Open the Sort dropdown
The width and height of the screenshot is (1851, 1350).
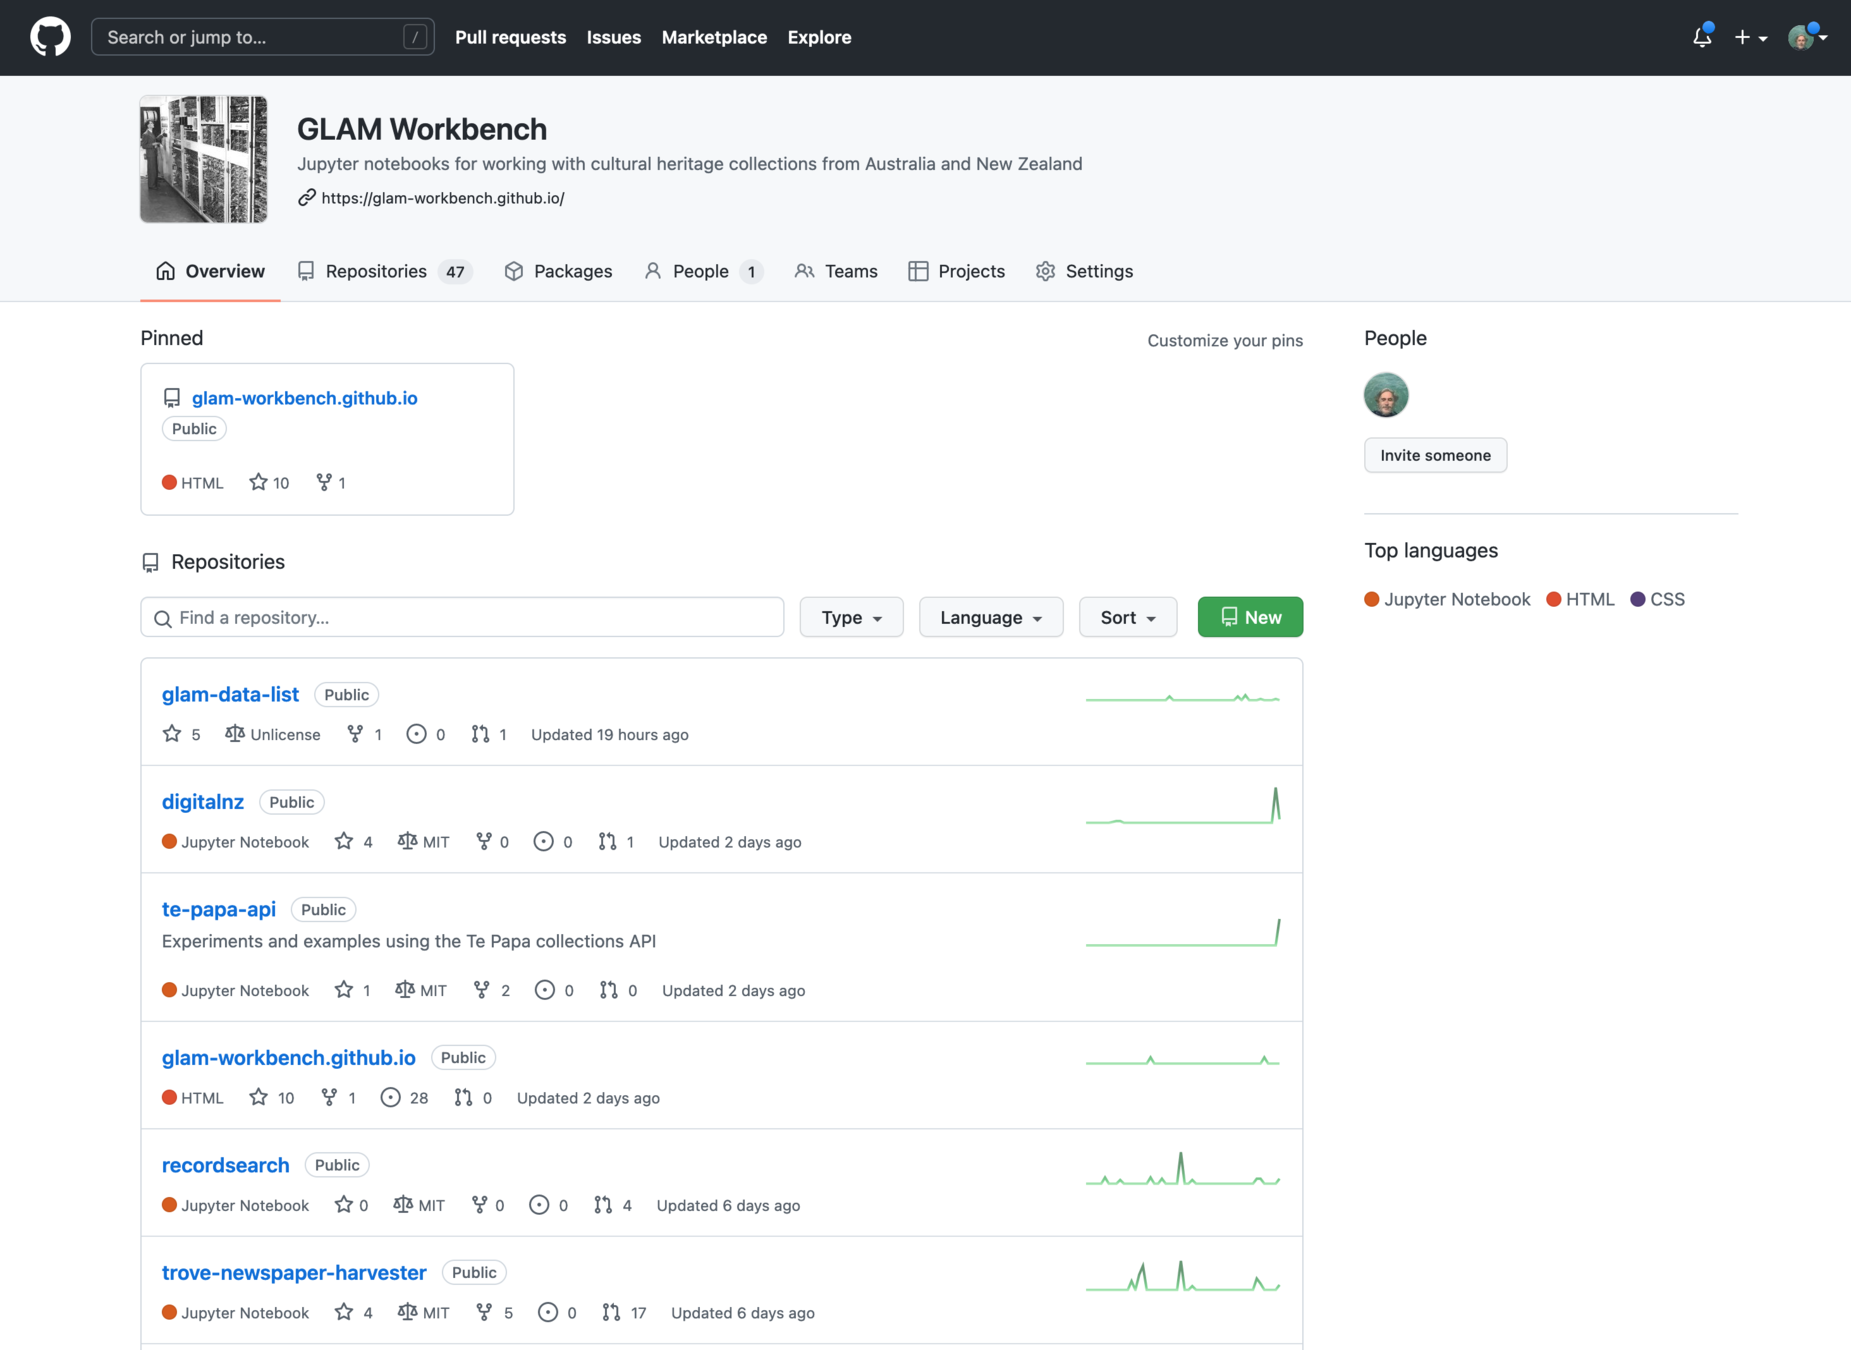tap(1127, 617)
